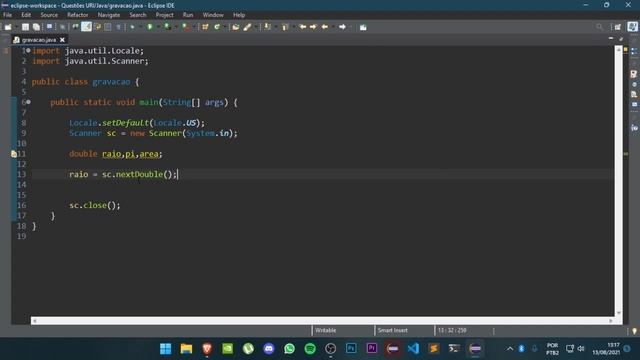Click the Save All toolbar icon
Screen dimensions: 640x360
(x=36, y=27)
